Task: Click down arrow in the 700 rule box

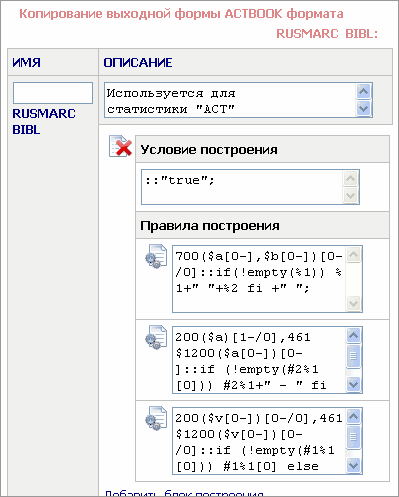Action: click(353, 303)
